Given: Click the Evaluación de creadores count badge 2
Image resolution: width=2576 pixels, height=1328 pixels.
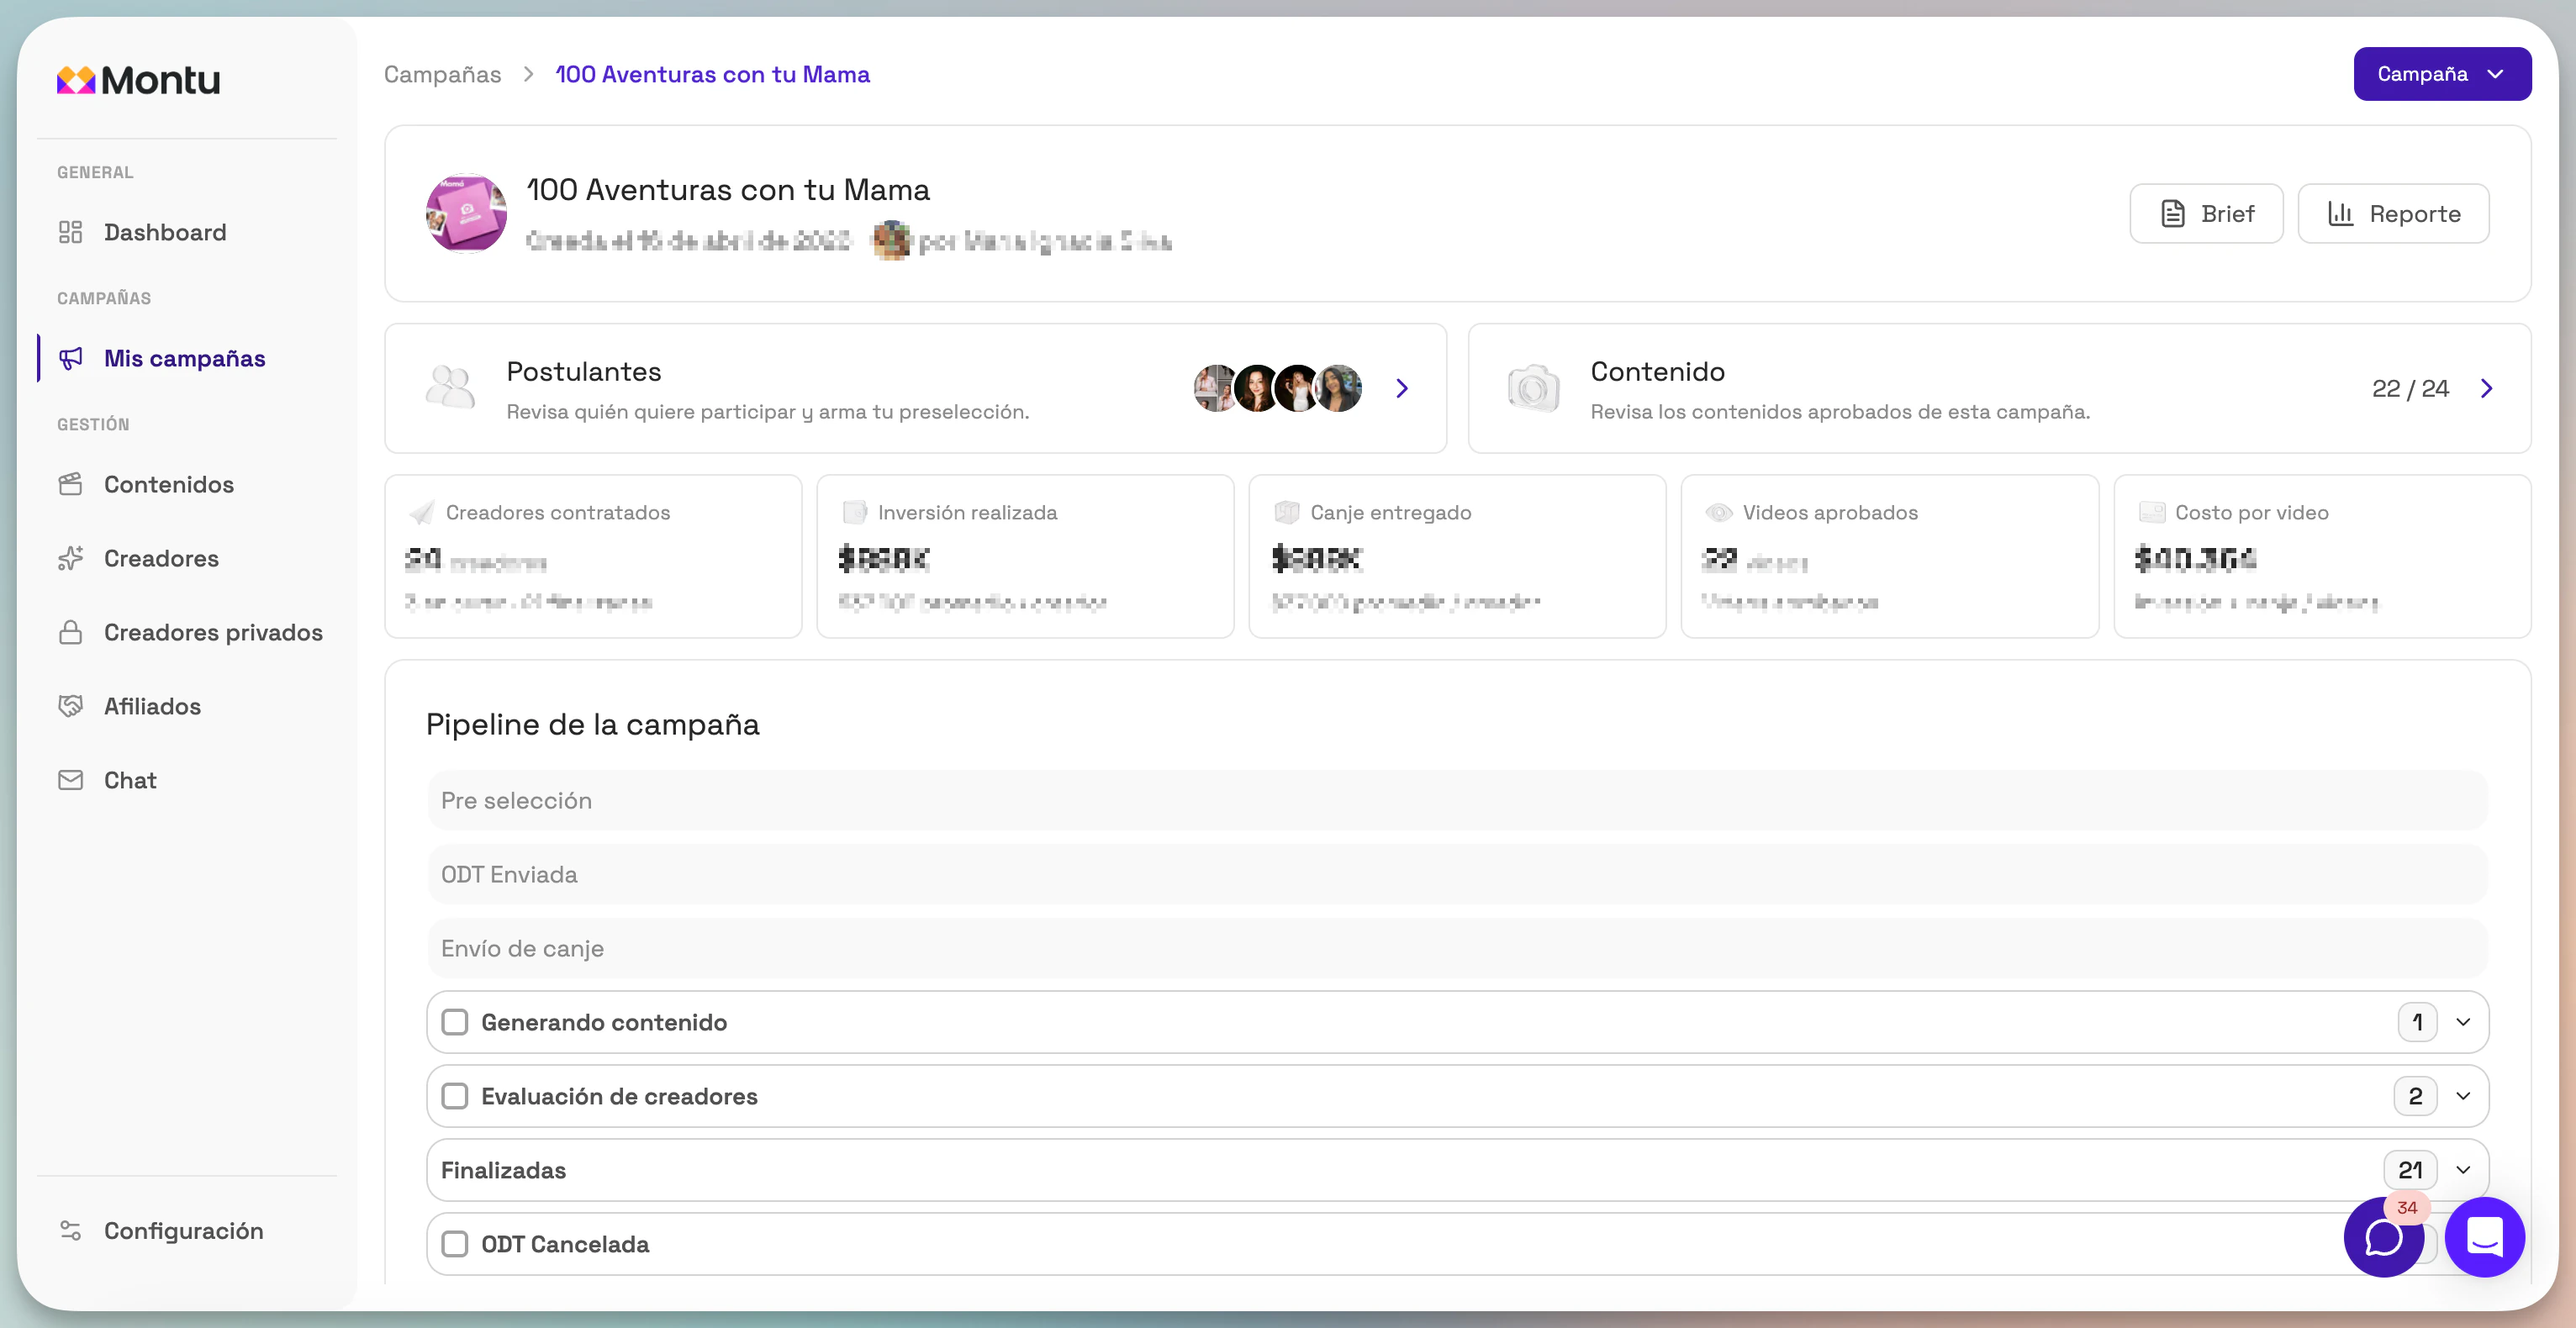Looking at the screenshot, I should point(2415,1096).
